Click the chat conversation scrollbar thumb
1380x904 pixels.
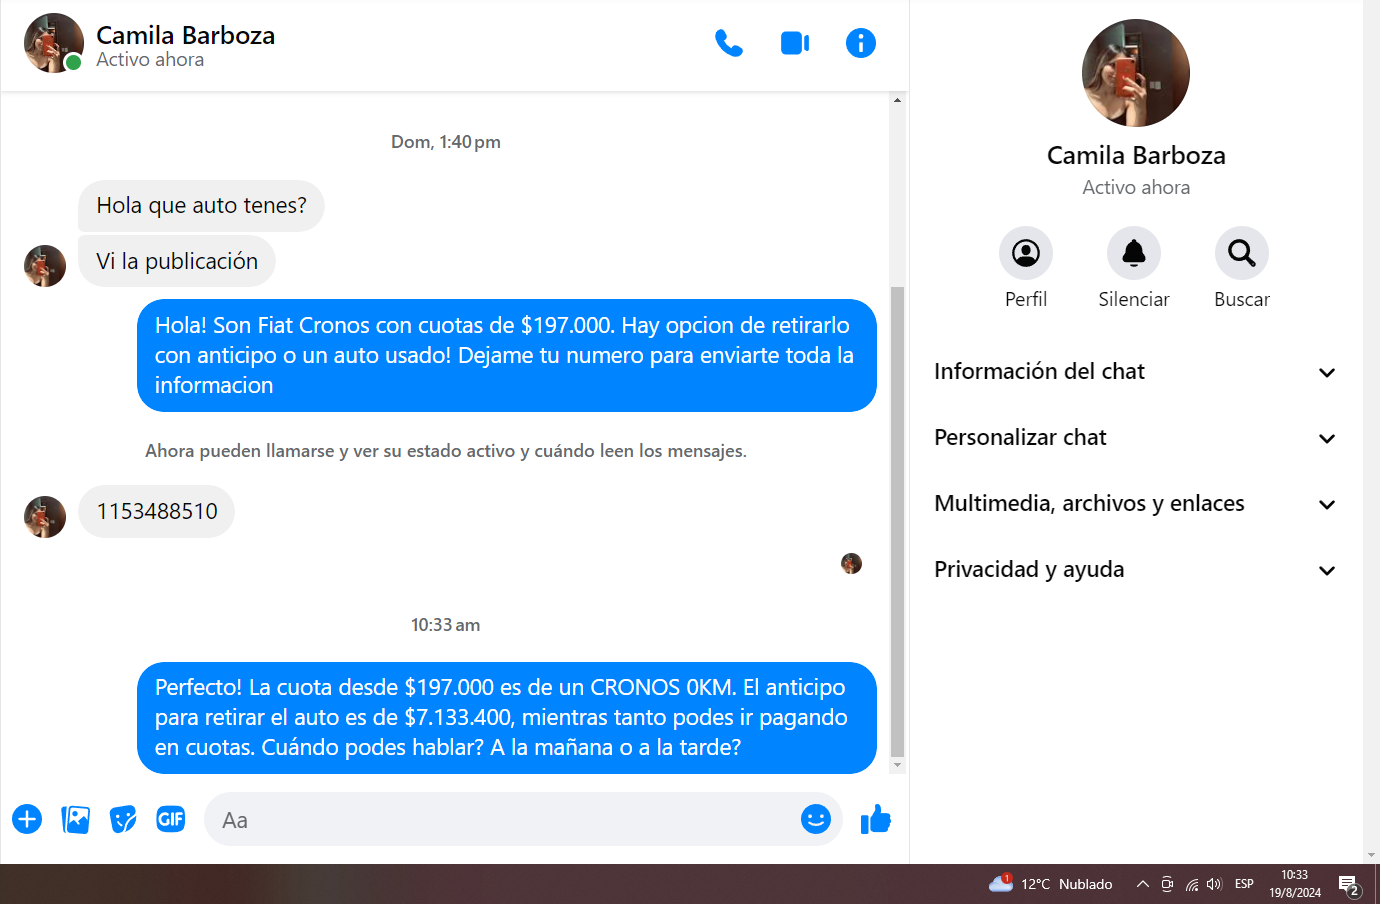[897, 521]
